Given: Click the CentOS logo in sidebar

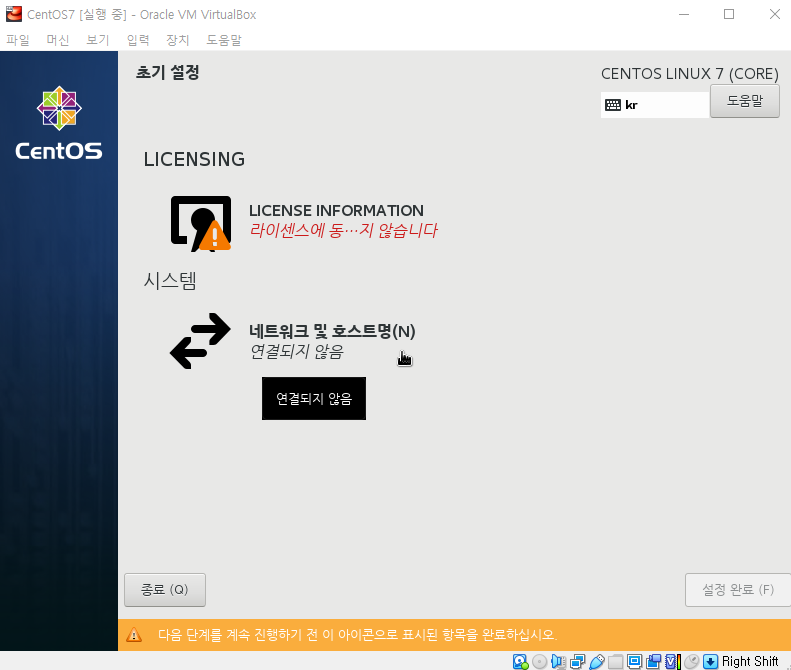Looking at the screenshot, I should click(x=59, y=123).
